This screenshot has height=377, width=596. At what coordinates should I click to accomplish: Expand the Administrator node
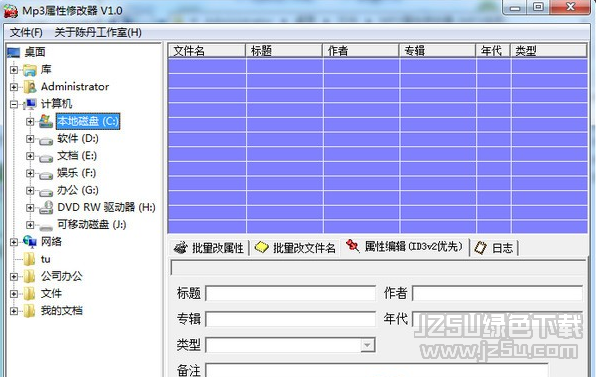(14, 87)
